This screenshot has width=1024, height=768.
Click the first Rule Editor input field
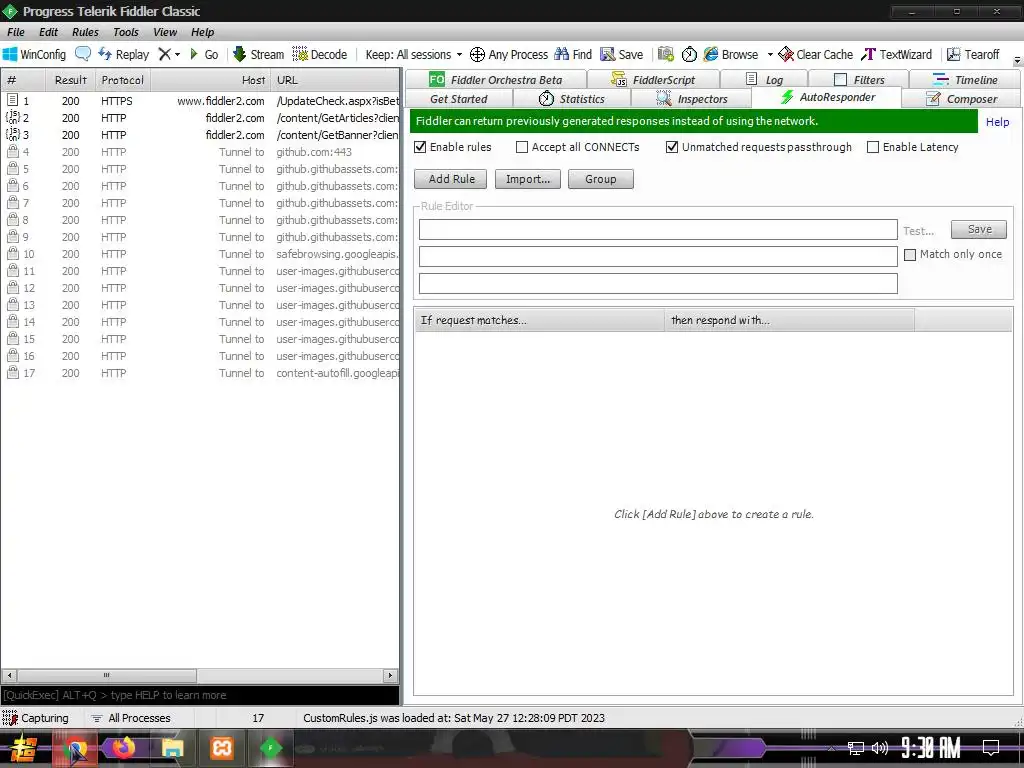point(658,229)
